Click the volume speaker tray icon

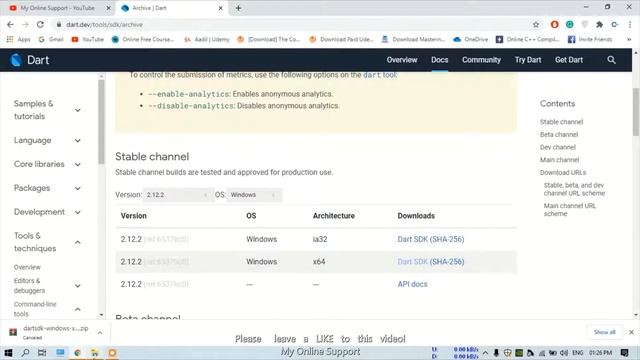(x=564, y=353)
